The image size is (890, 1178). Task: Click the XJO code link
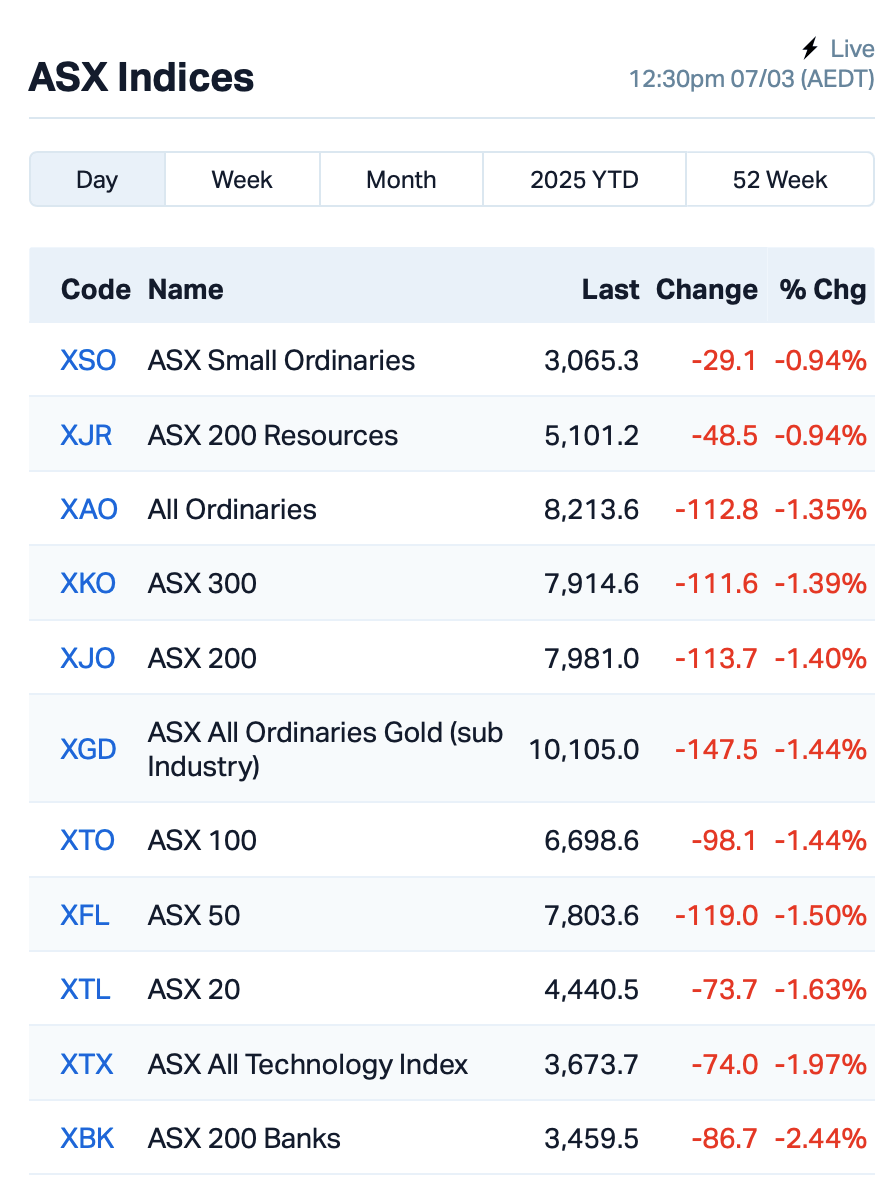click(87, 659)
